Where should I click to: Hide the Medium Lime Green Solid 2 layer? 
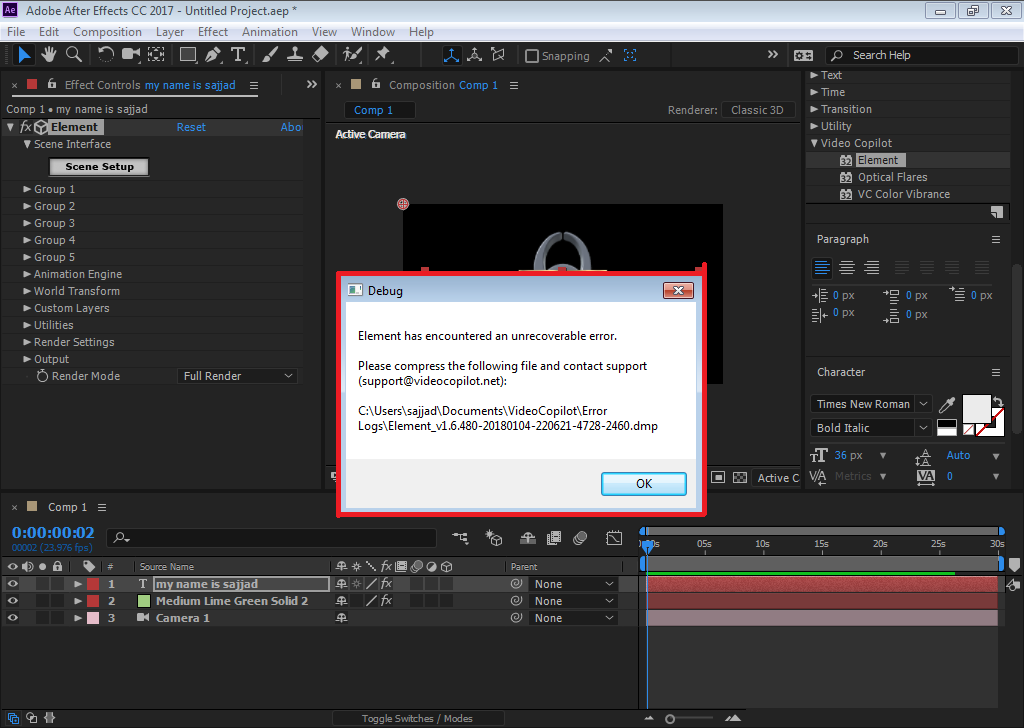pos(12,601)
